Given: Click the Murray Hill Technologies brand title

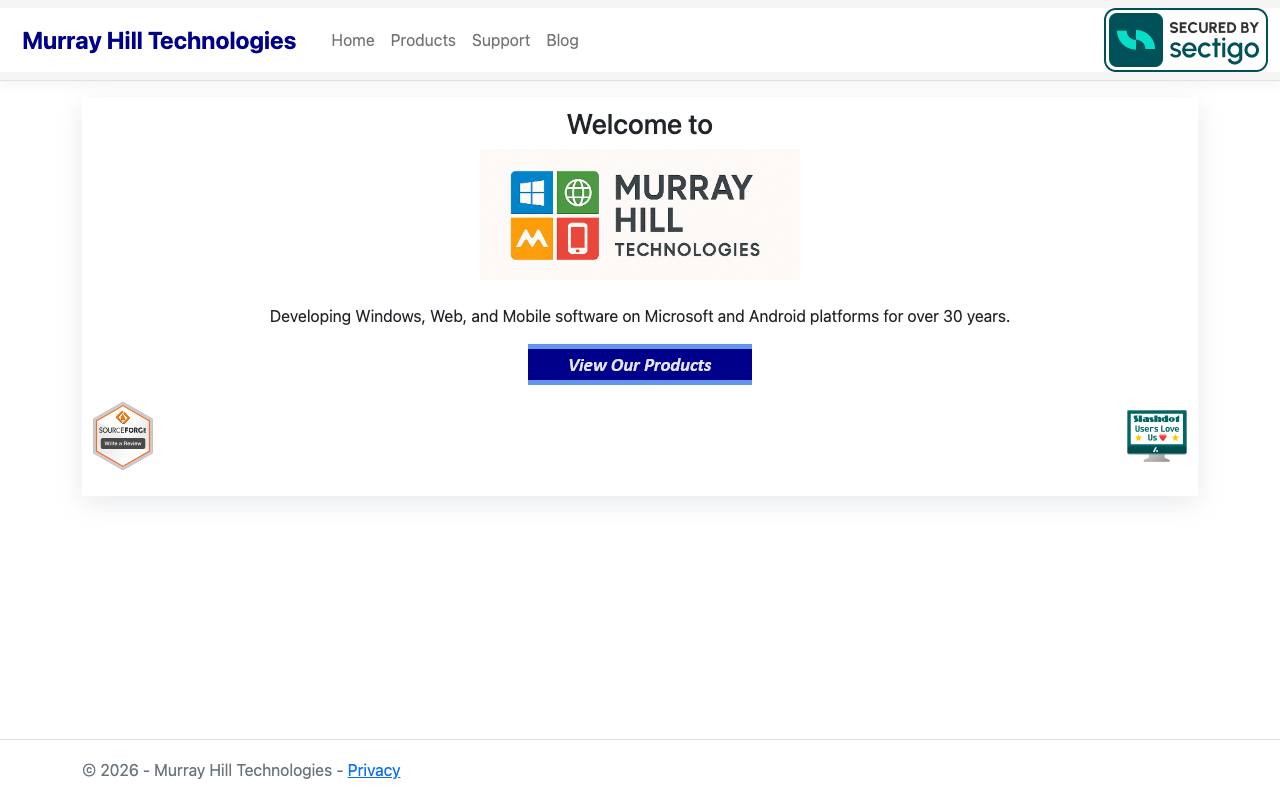Looking at the screenshot, I should tap(159, 40).
